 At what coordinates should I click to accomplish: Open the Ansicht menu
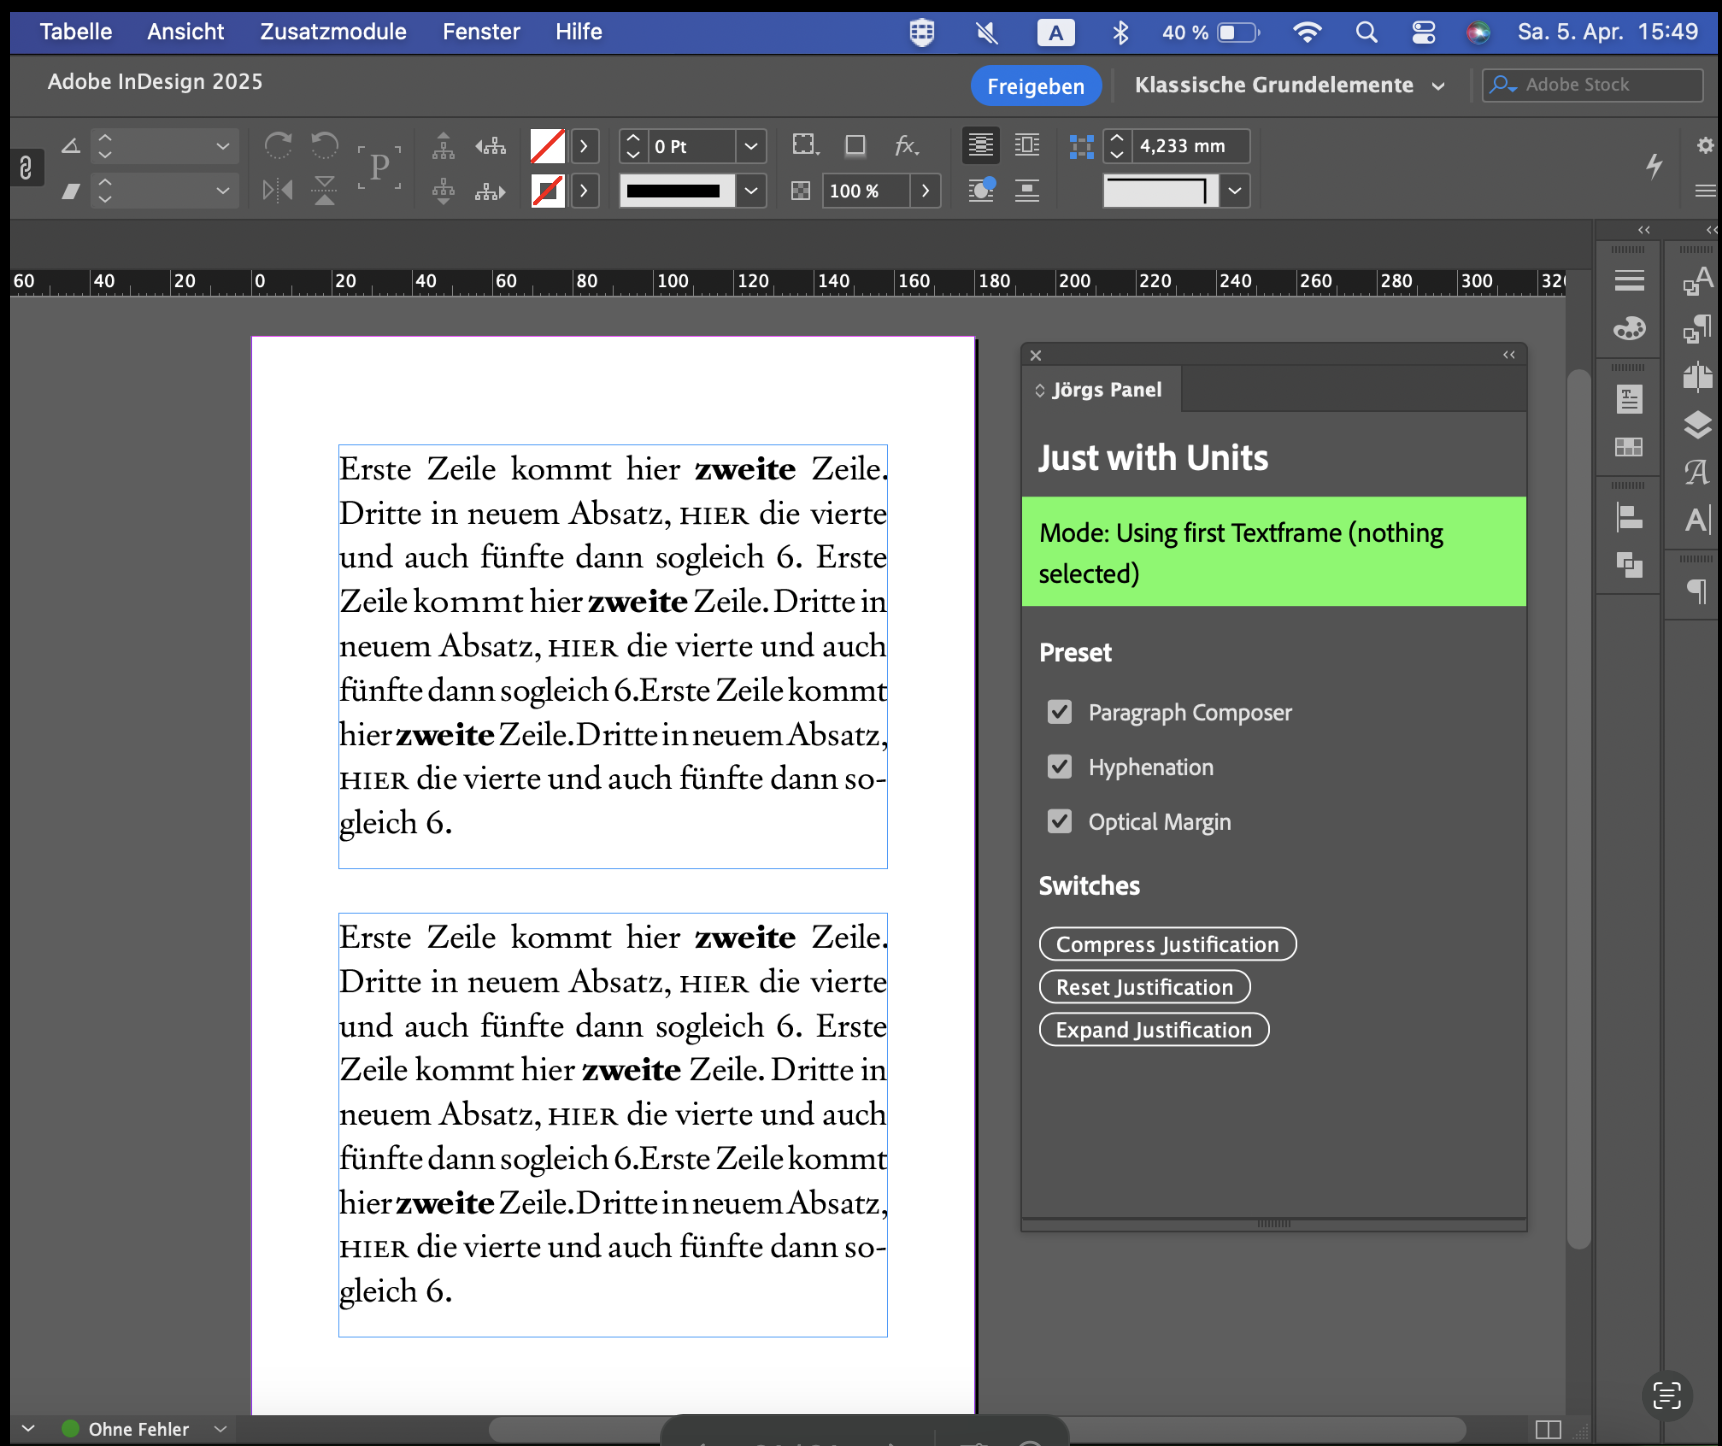click(x=186, y=32)
